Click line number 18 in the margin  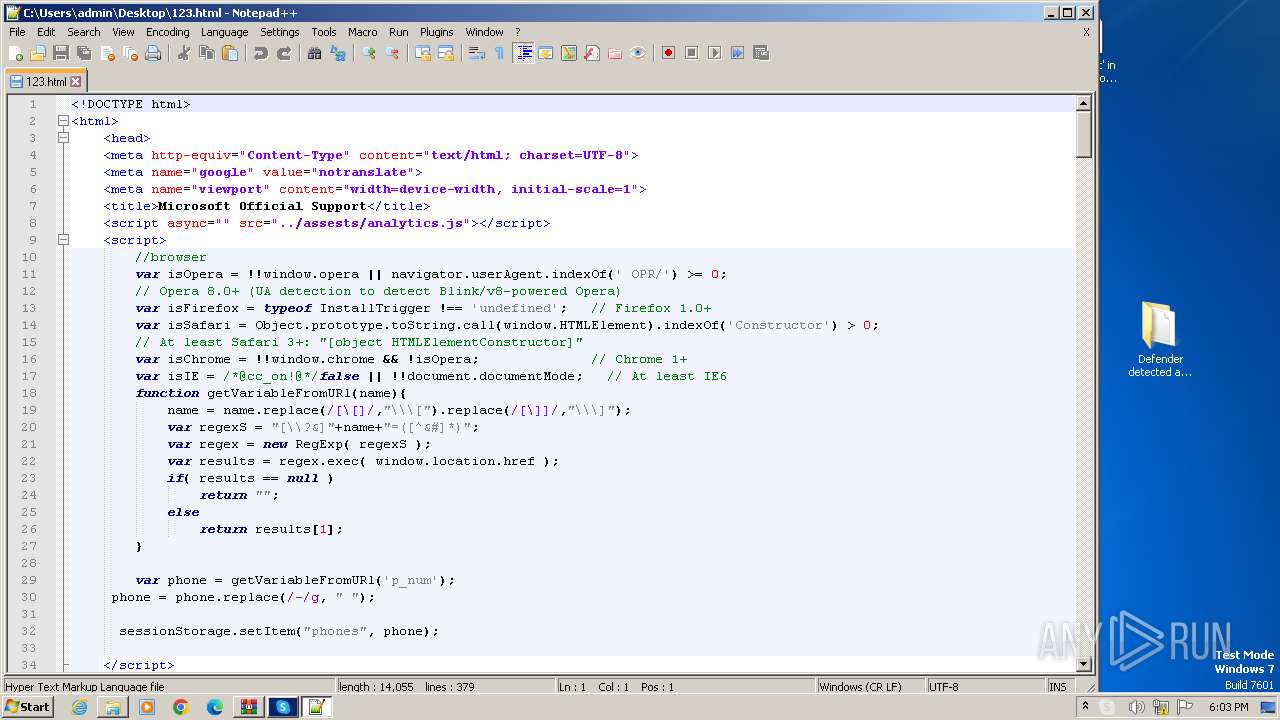click(30, 393)
